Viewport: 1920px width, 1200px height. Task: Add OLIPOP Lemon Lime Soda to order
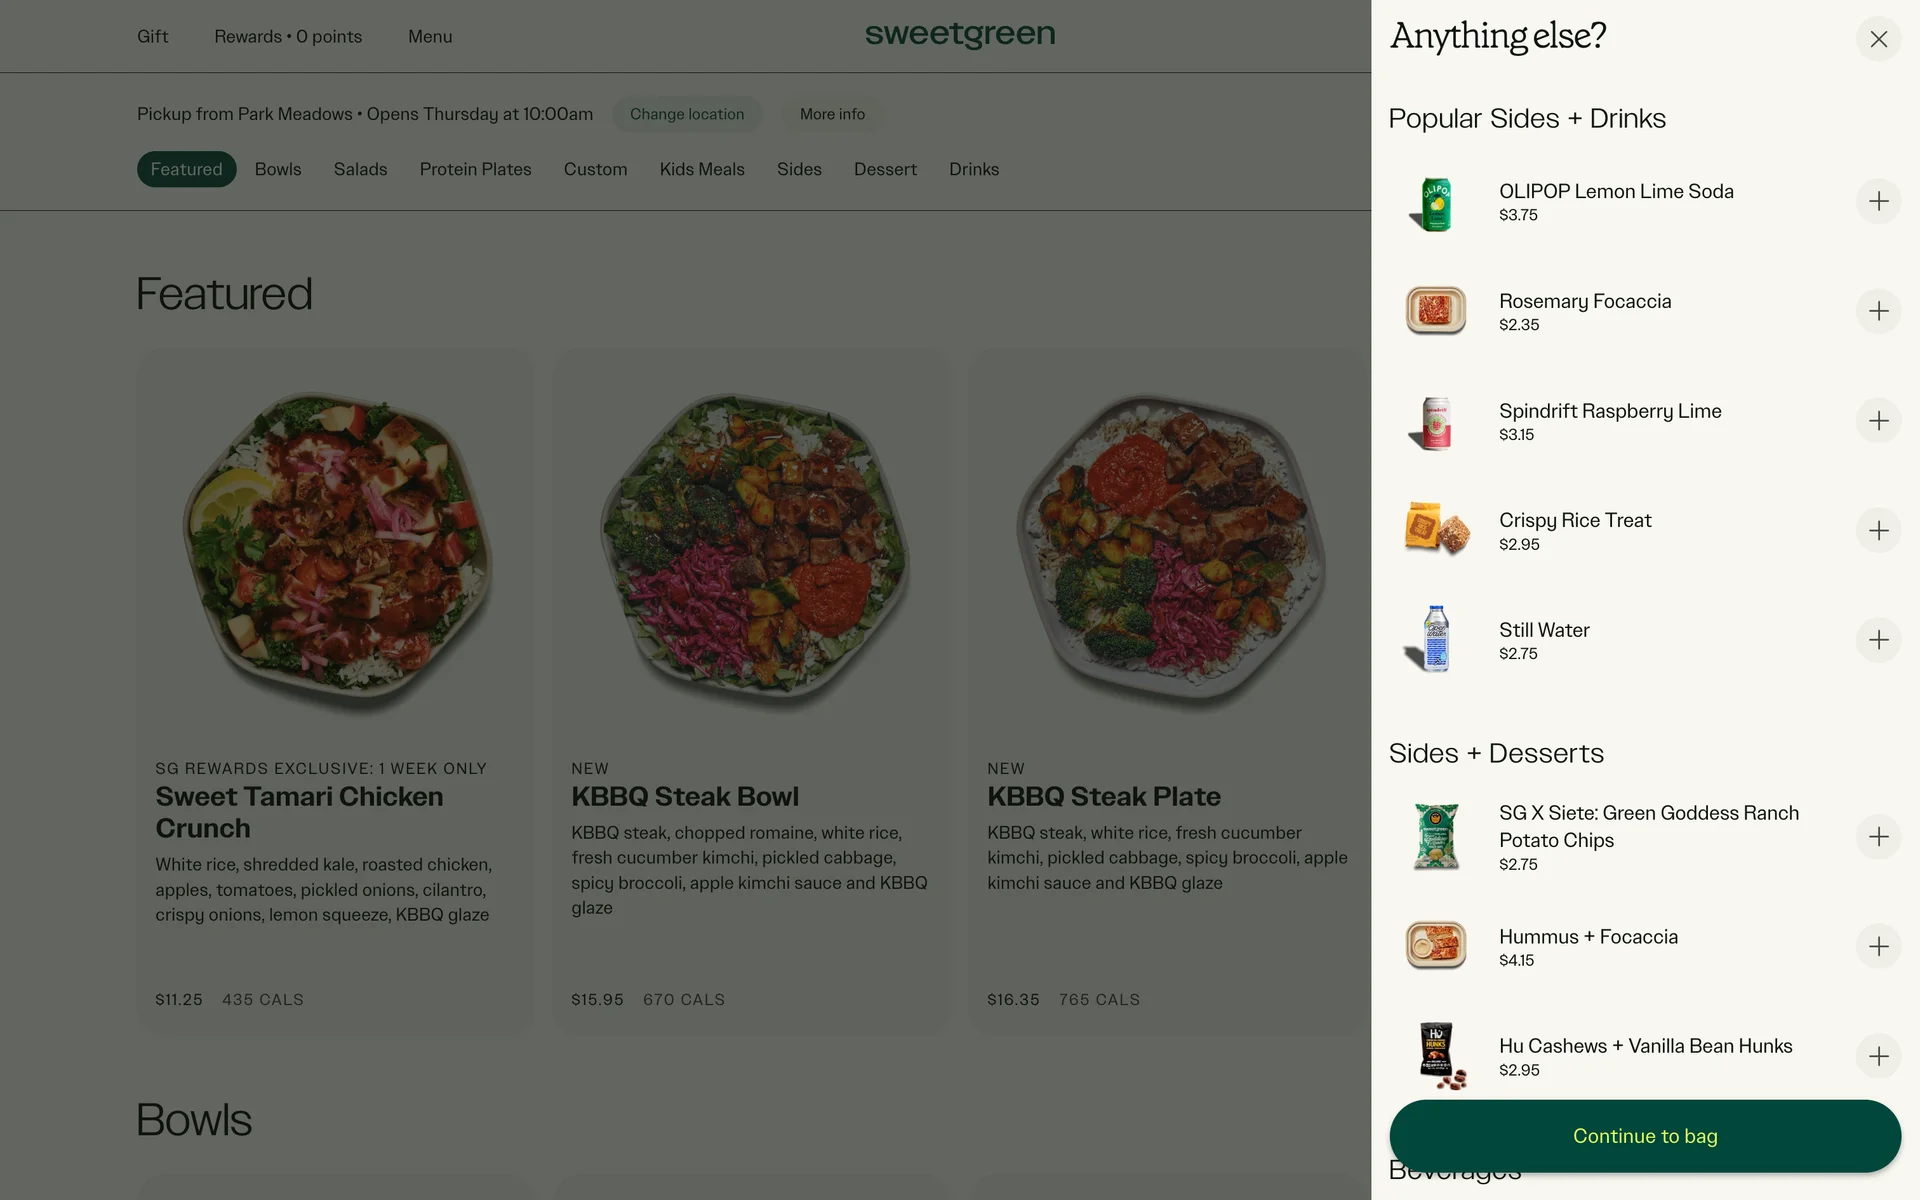coord(1878,201)
